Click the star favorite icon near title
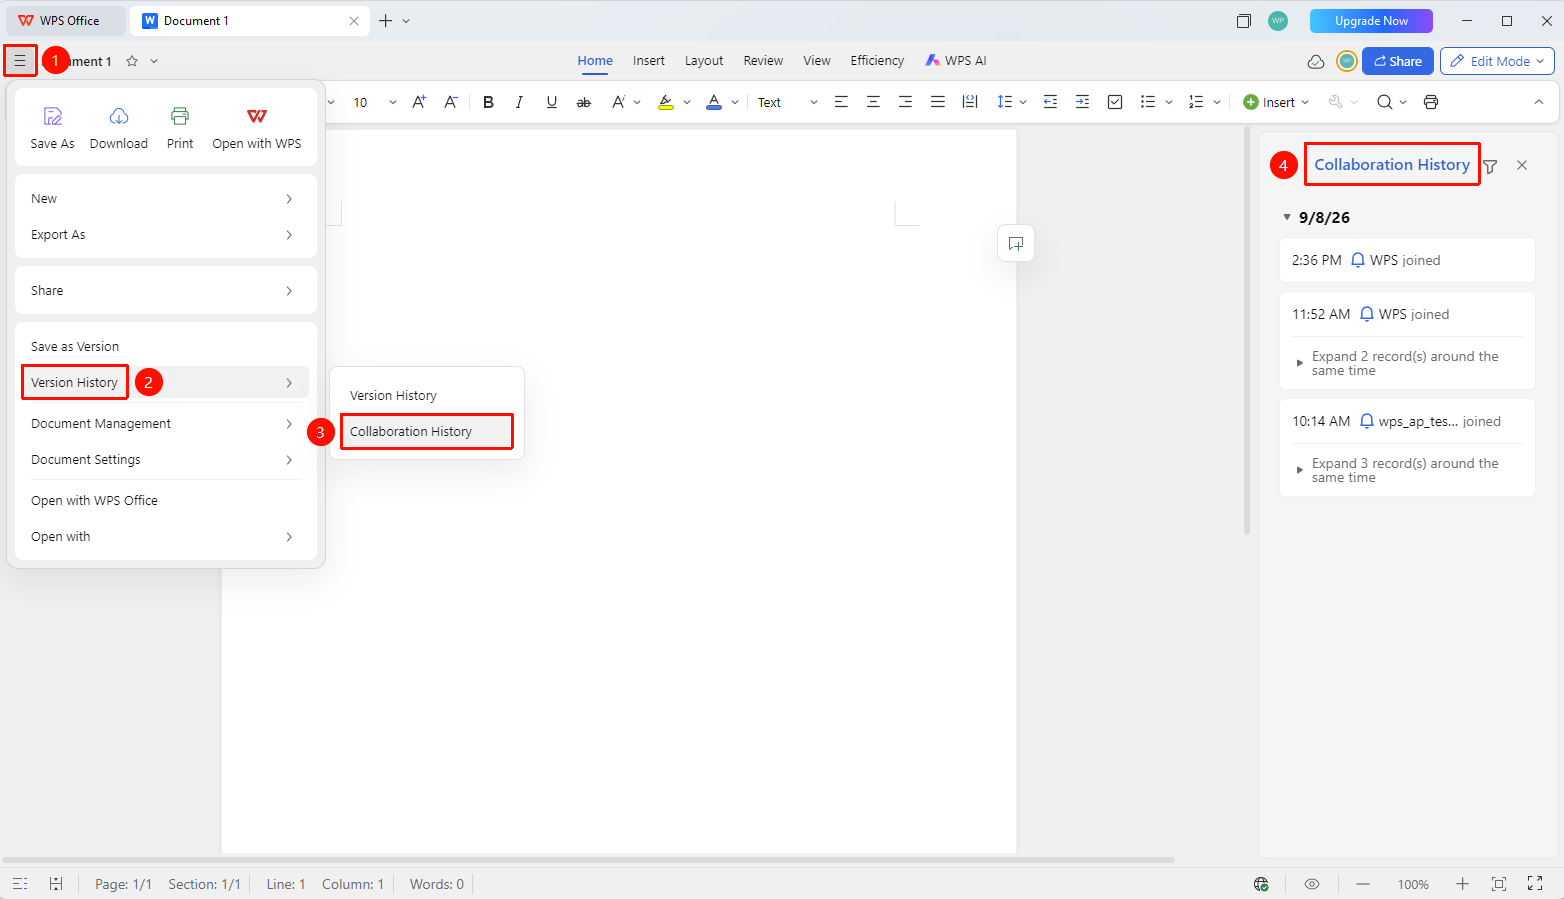The image size is (1564, 899). tap(132, 61)
